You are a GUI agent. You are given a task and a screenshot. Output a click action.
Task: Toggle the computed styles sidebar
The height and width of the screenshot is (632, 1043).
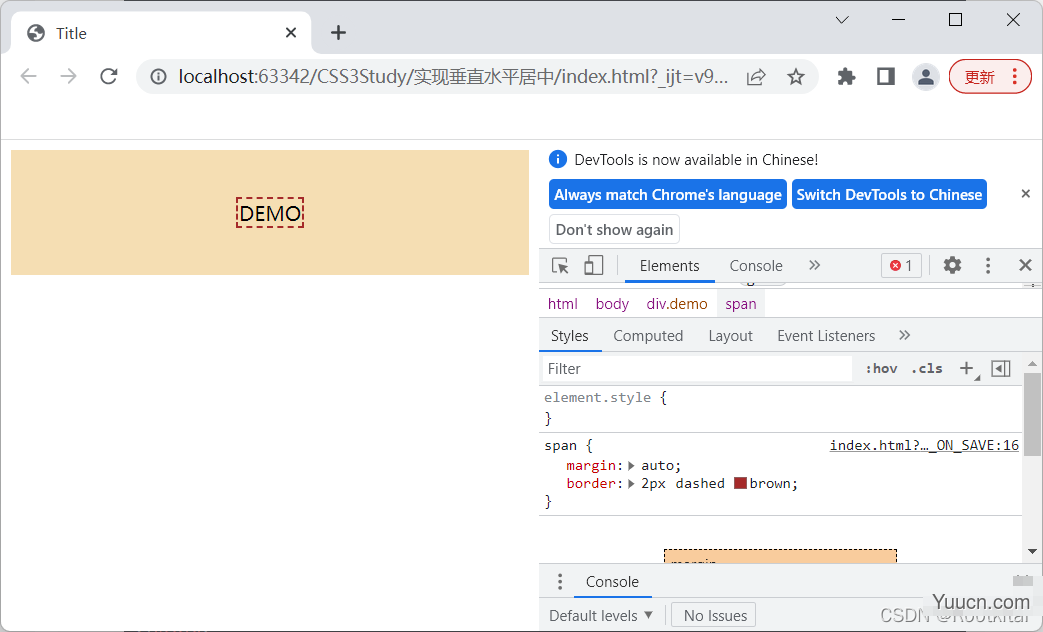click(1000, 369)
